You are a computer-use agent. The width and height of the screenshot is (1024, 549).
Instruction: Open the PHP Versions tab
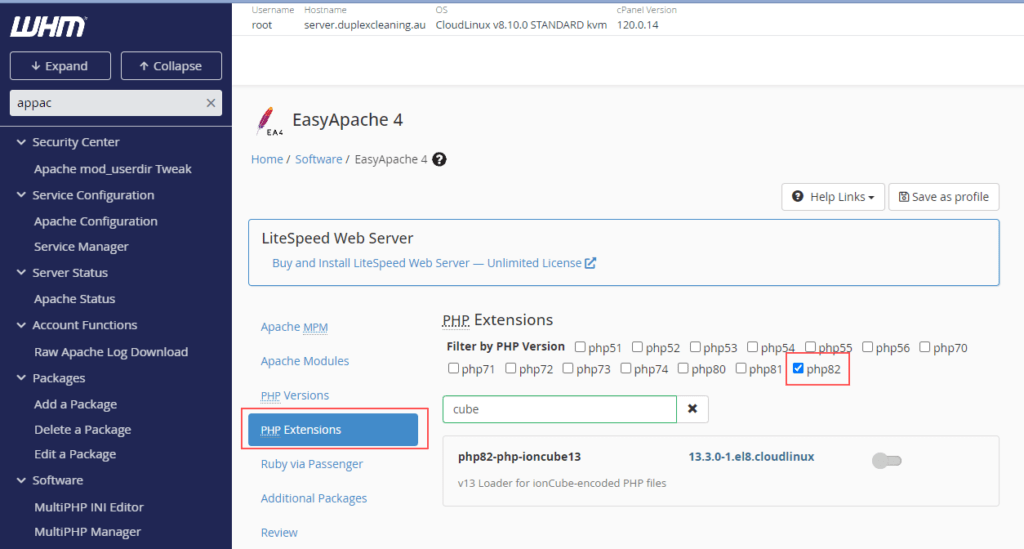pos(295,396)
